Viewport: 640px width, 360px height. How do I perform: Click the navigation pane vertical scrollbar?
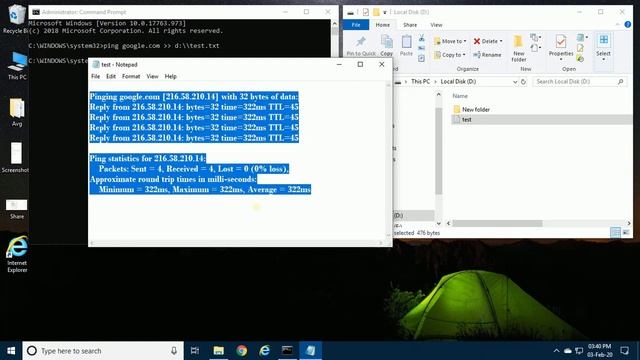pyautogui.click(x=439, y=151)
